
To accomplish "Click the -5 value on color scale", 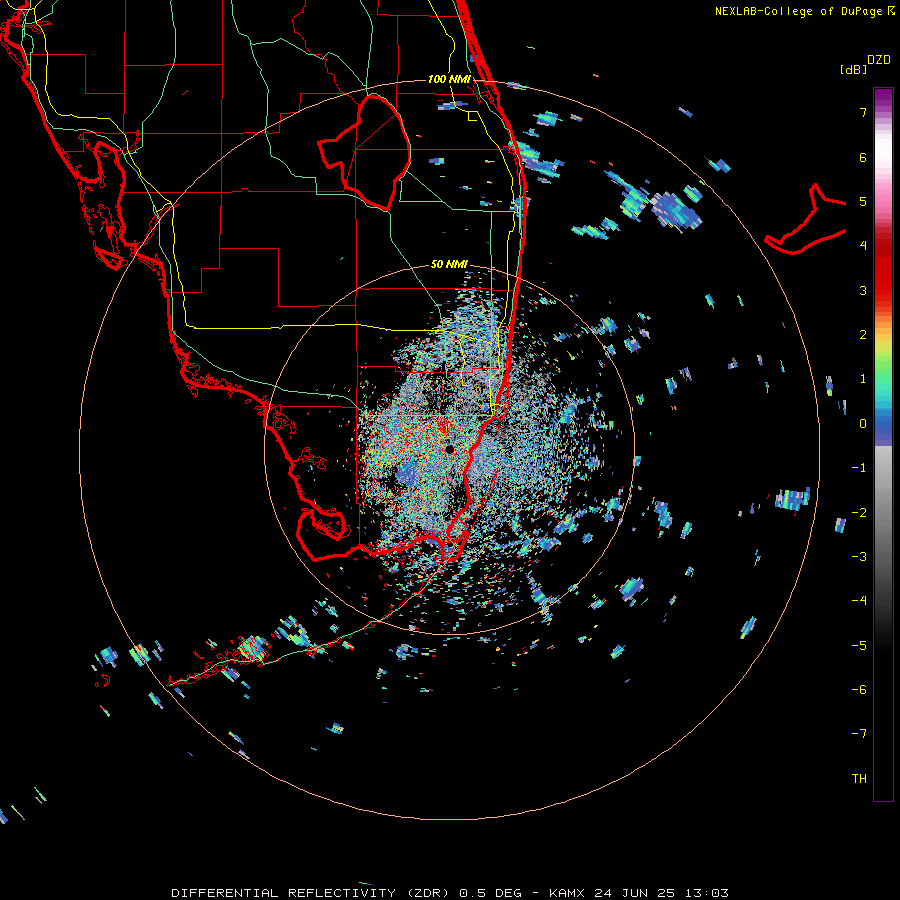I will click(859, 646).
